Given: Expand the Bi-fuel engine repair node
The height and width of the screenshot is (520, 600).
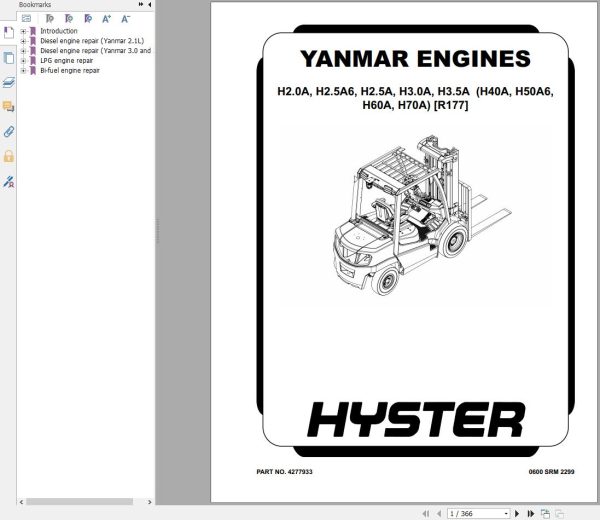Looking at the screenshot, I should pyautogui.click(x=23, y=71).
